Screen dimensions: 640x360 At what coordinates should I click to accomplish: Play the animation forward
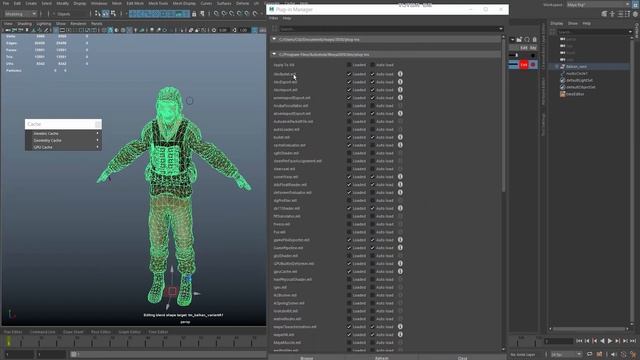[610, 341]
